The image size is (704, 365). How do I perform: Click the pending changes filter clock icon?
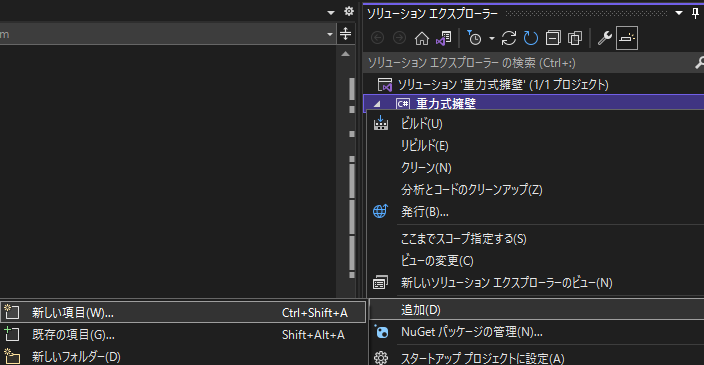point(474,39)
